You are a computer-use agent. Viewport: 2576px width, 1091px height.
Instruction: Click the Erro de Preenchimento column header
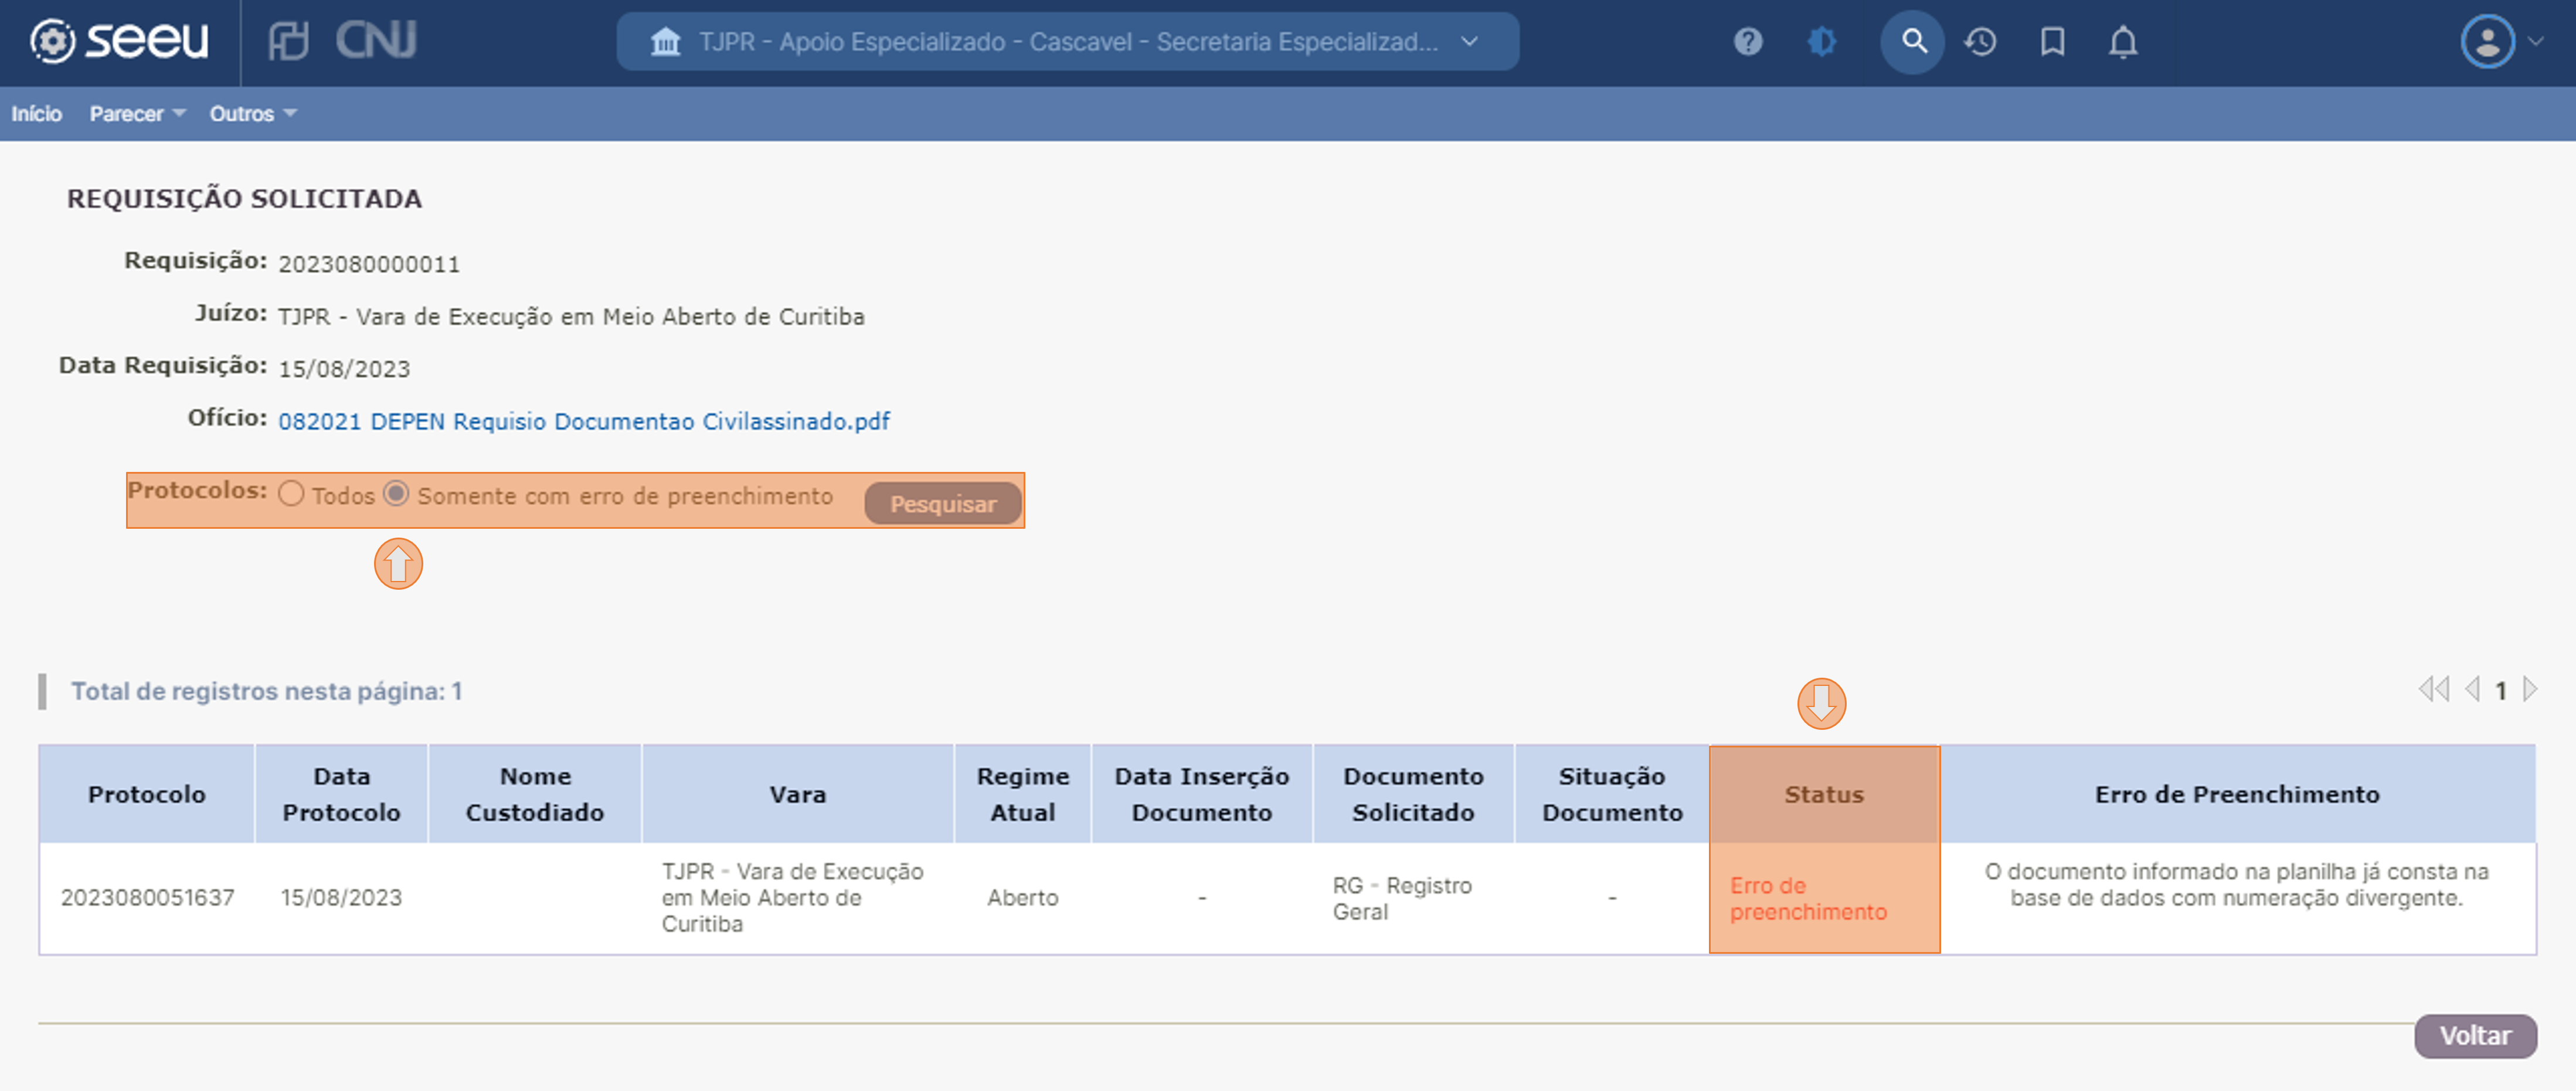pyautogui.click(x=2237, y=794)
